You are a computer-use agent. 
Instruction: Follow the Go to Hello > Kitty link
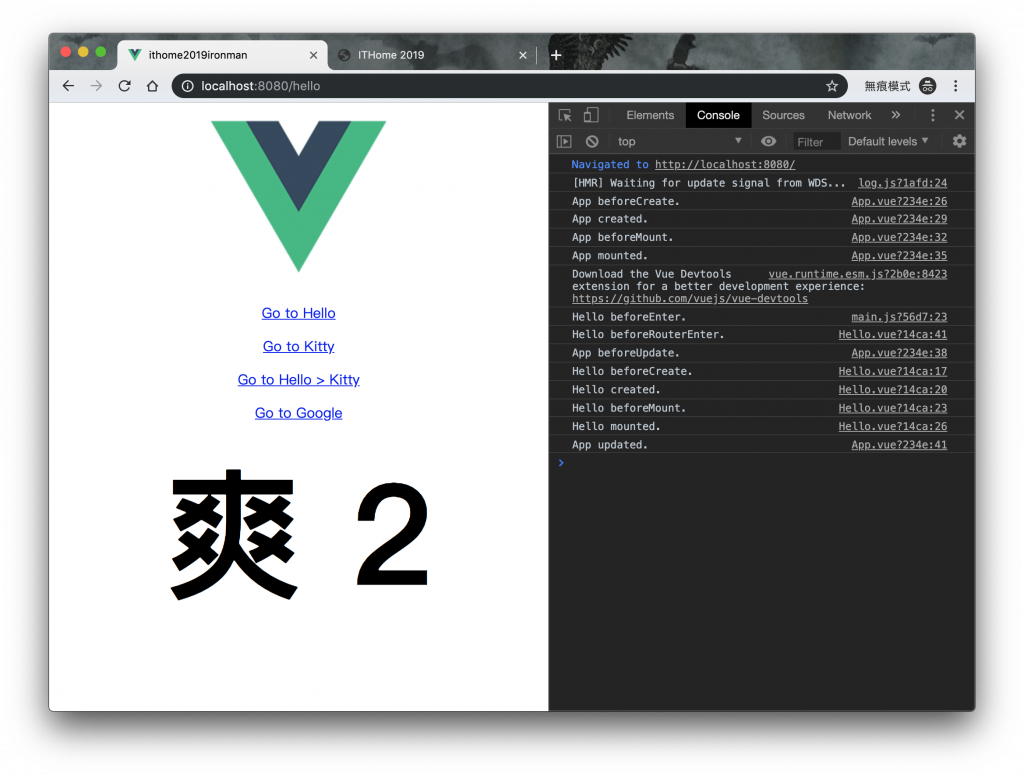298,380
